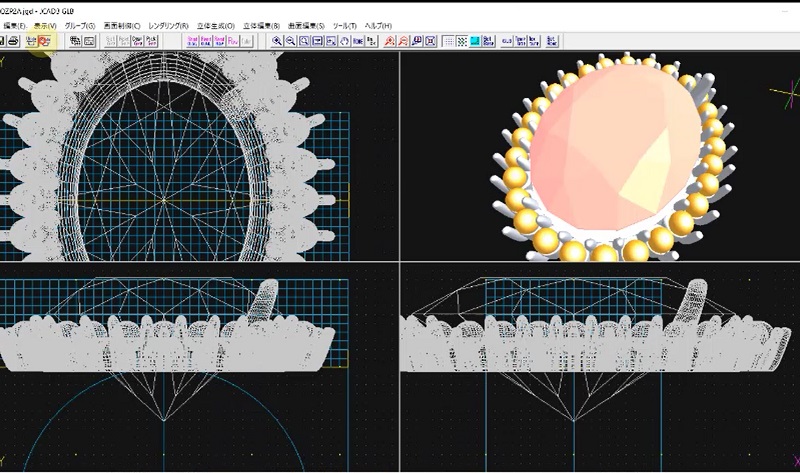Toggle the dense dot grid display
The image size is (800, 473).
coord(462,41)
